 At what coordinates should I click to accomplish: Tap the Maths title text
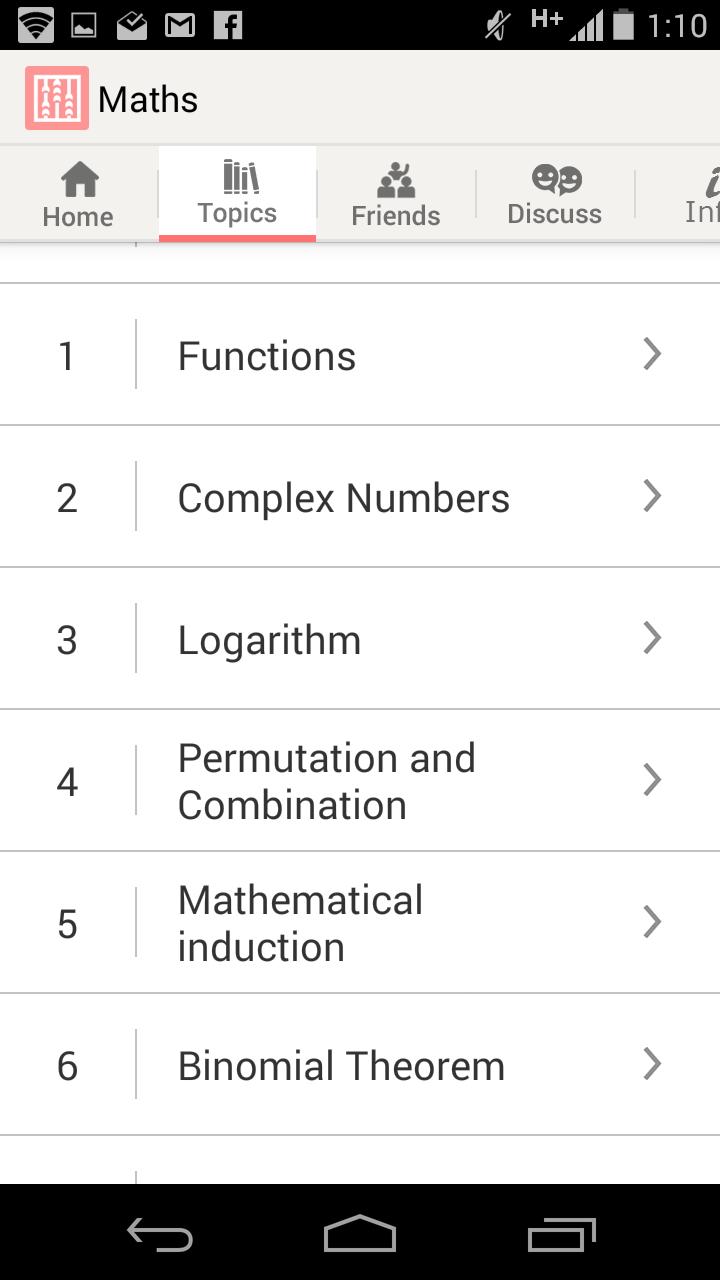pyautogui.click(x=148, y=99)
